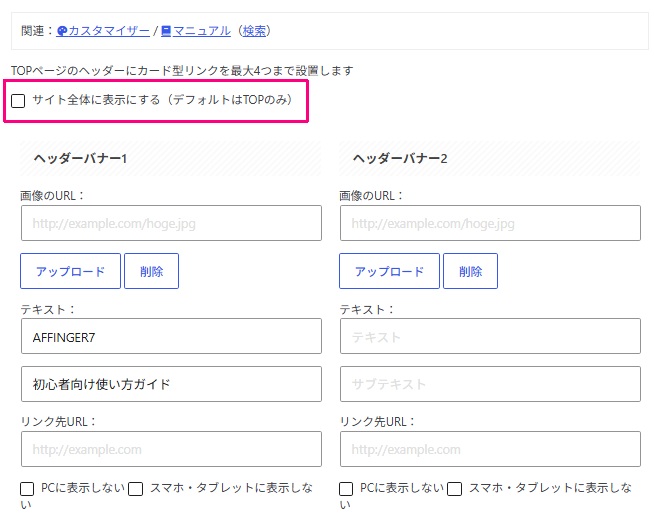Click 削除 button for ヘッダーバナー2
654x525 pixels.
[x=470, y=271]
